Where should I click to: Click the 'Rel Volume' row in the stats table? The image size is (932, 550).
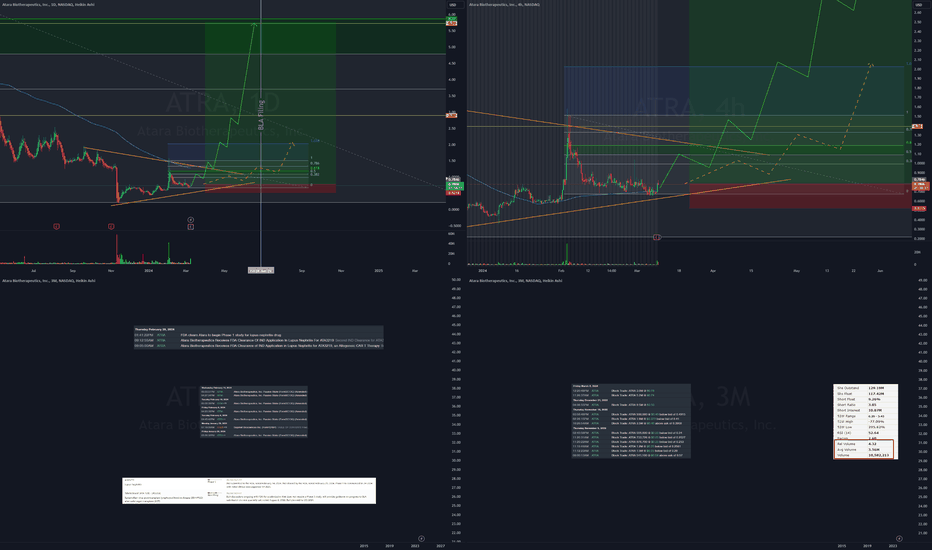865,444
